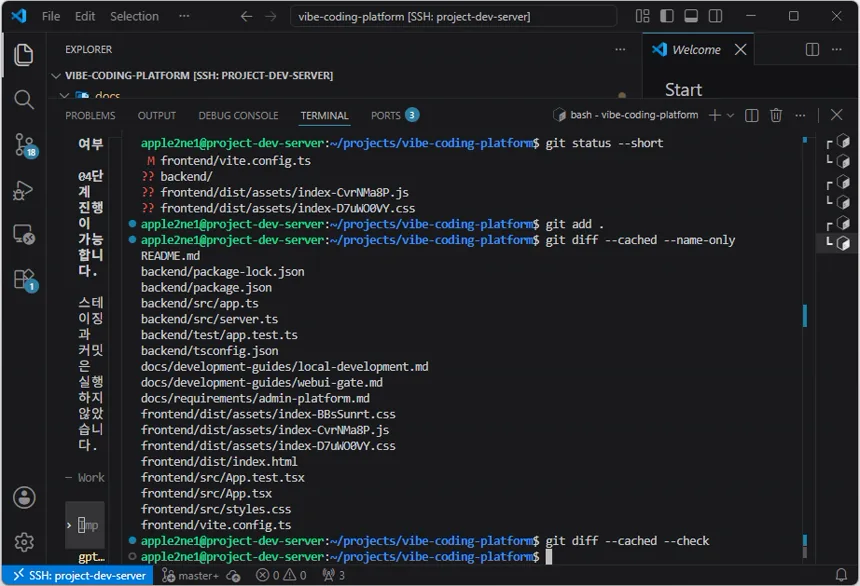This screenshot has height=586, width=860.
Task: Close the Welcome tab
Action: pyautogui.click(x=740, y=49)
